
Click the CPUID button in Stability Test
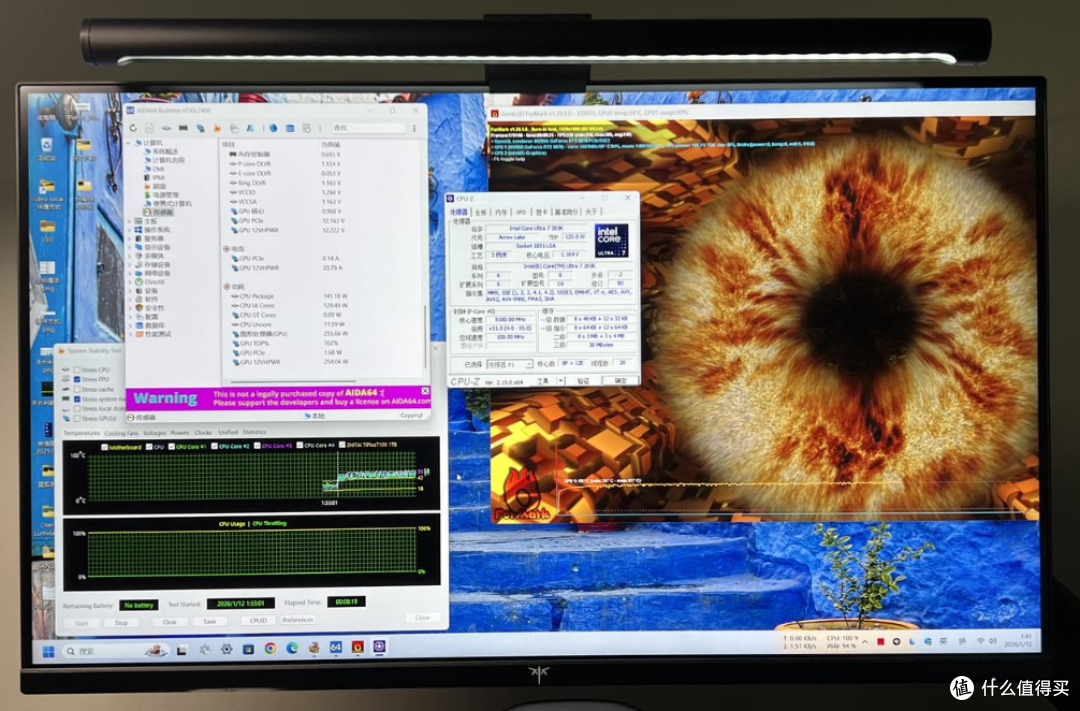pos(258,620)
